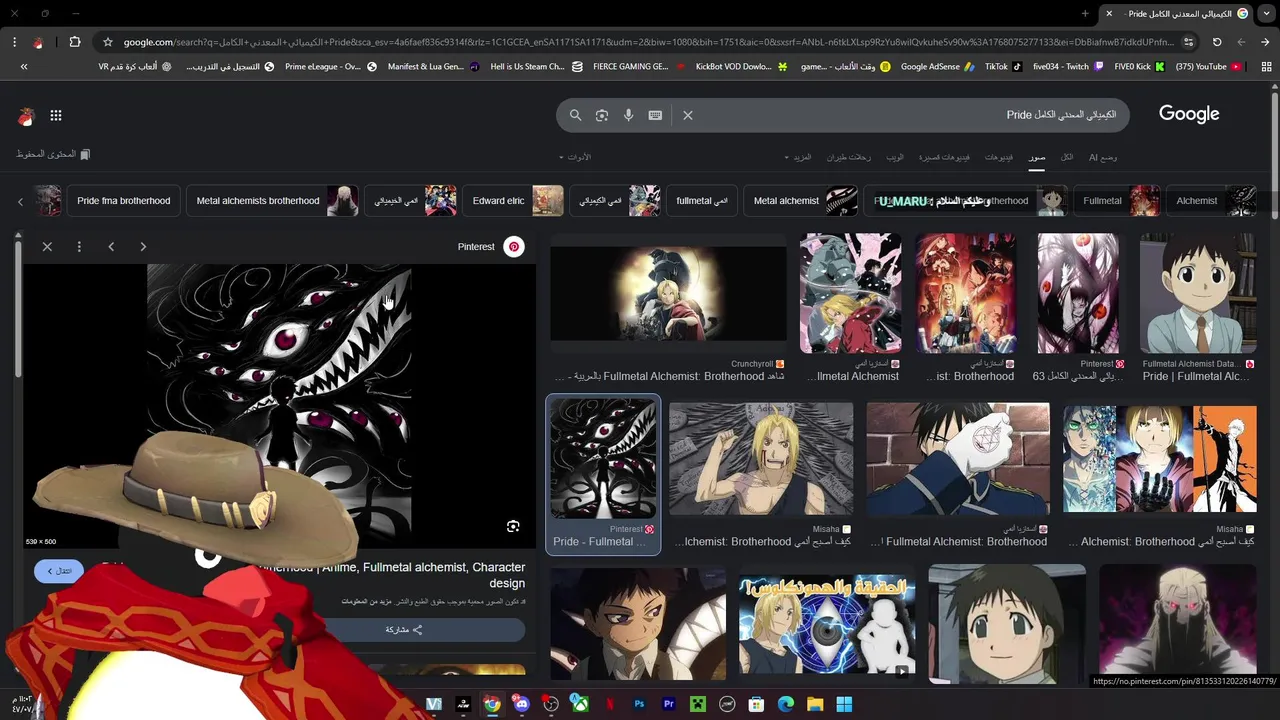Click the large Pride preview image
Image resolution: width=1280 pixels, height=720 pixels.
(279, 406)
